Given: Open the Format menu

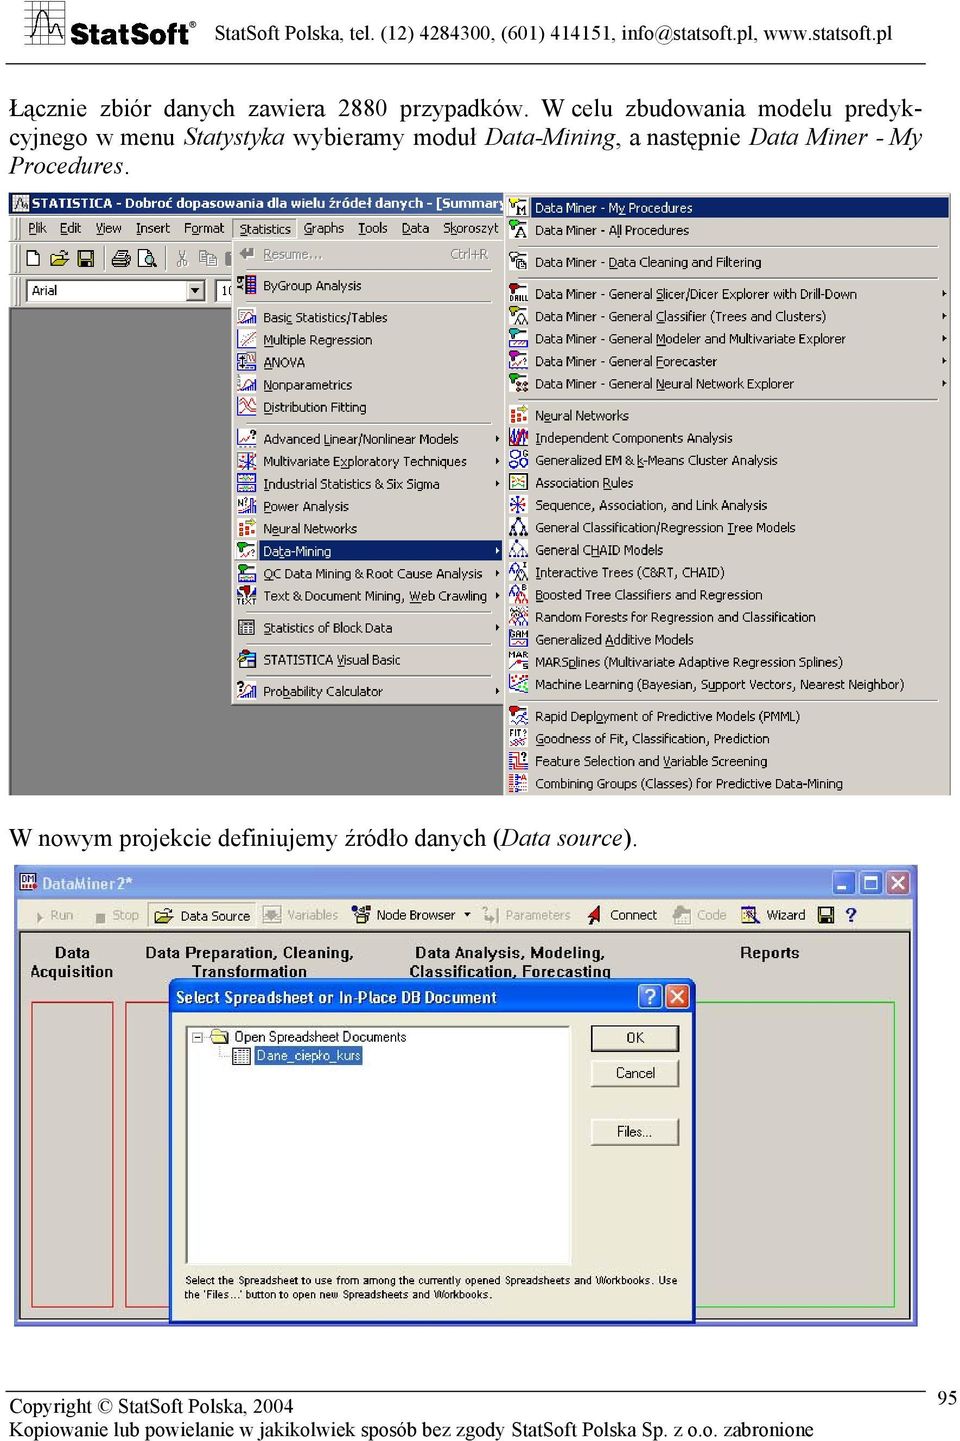Looking at the screenshot, I should click(204, 228).
